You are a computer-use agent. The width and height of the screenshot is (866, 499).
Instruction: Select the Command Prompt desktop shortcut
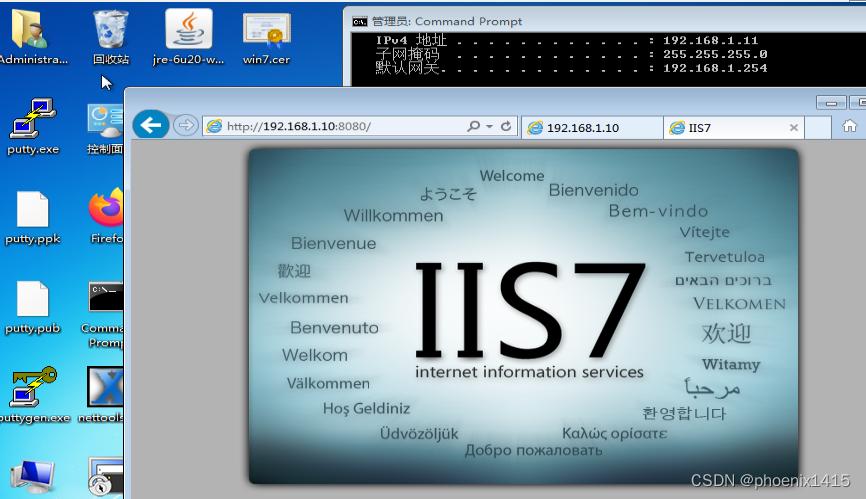[105, 314]
